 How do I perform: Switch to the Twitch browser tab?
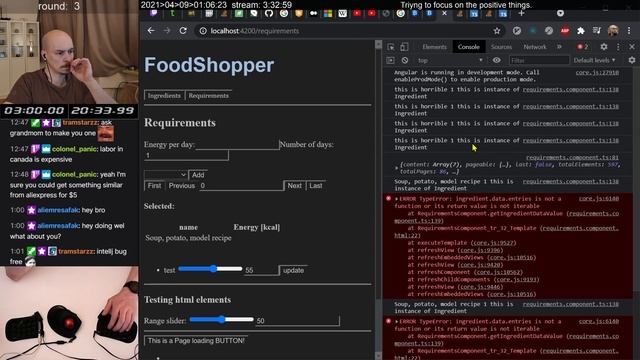[154, 13]
